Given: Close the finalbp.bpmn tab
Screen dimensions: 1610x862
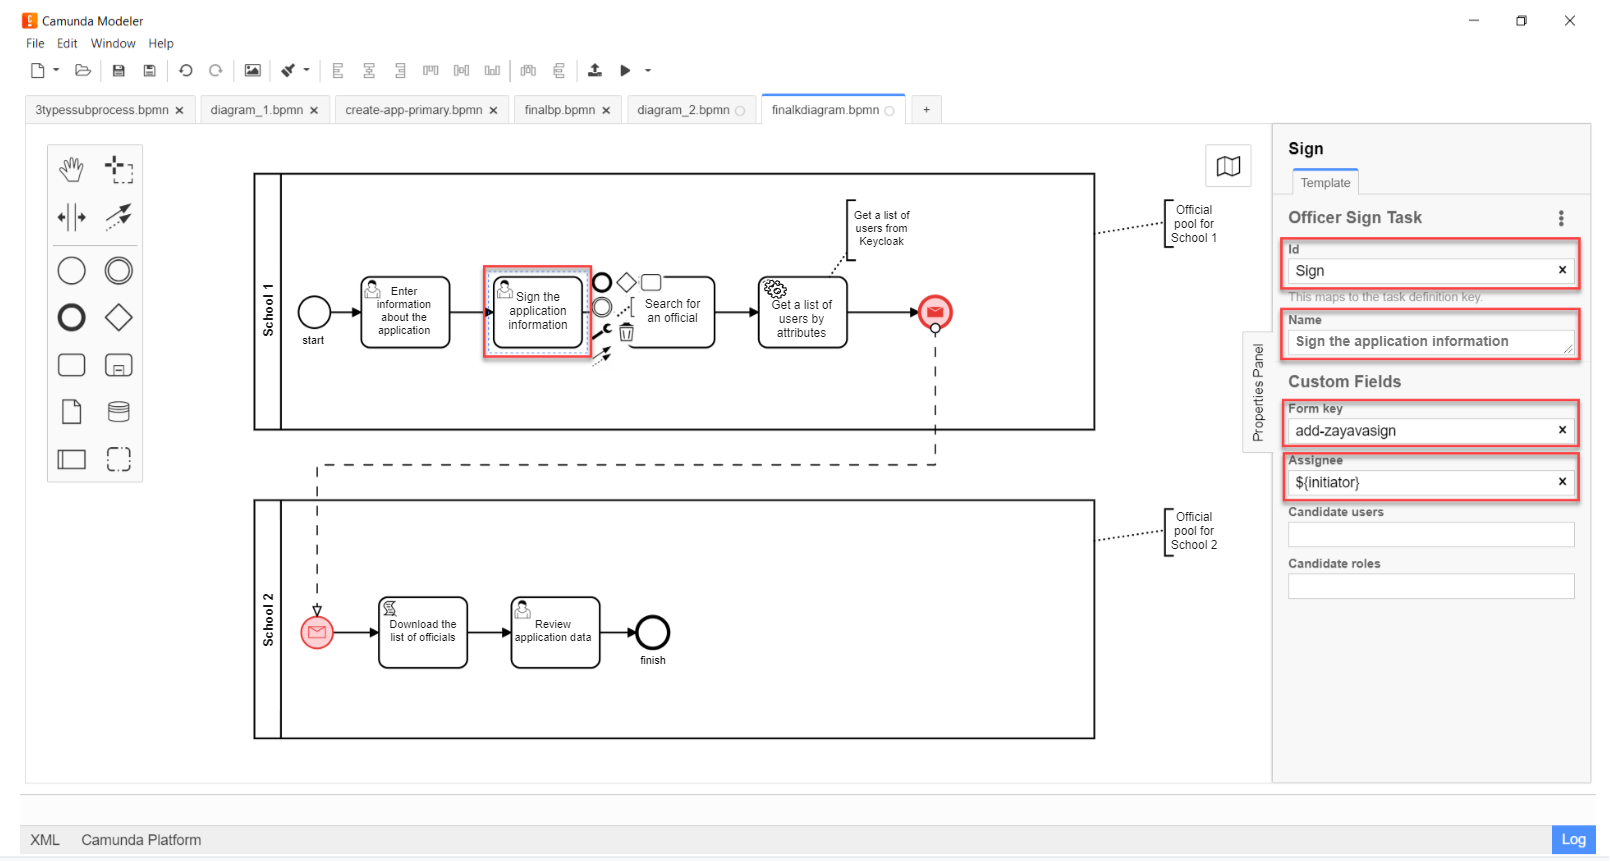Looking at the screenshot, I should (x=606, y=111).
